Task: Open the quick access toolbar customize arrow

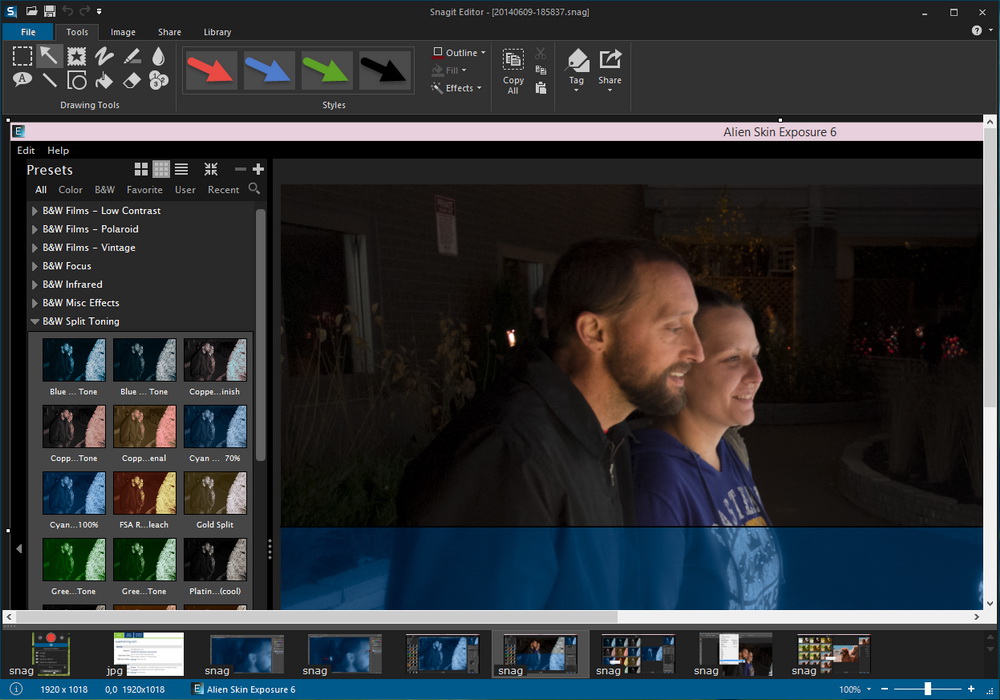Action: 99,11
